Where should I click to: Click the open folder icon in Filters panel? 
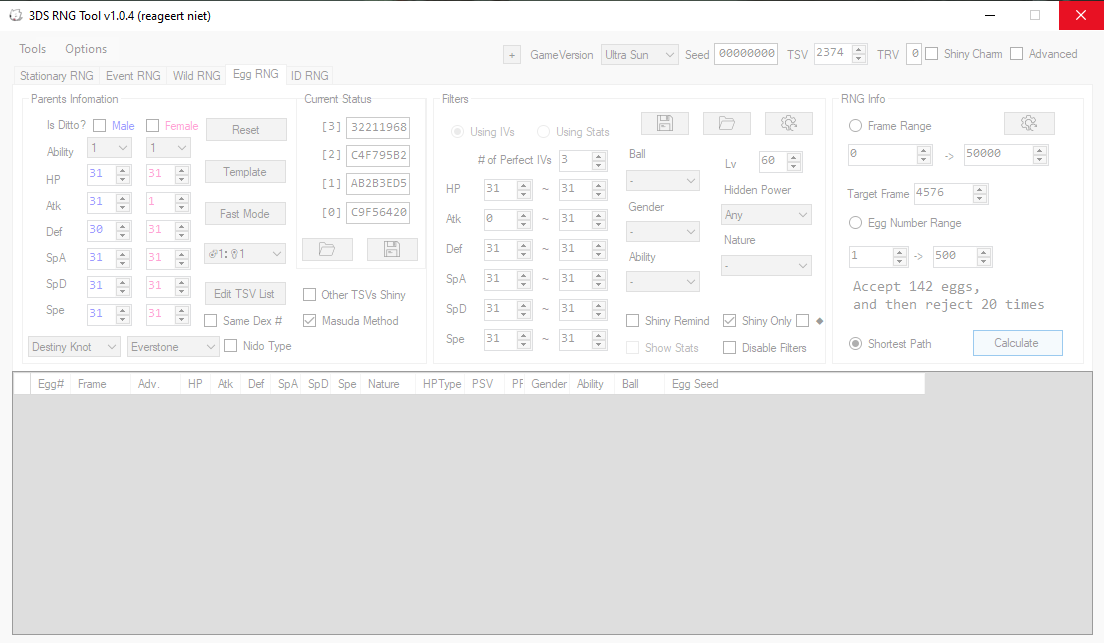pos(726,123)
